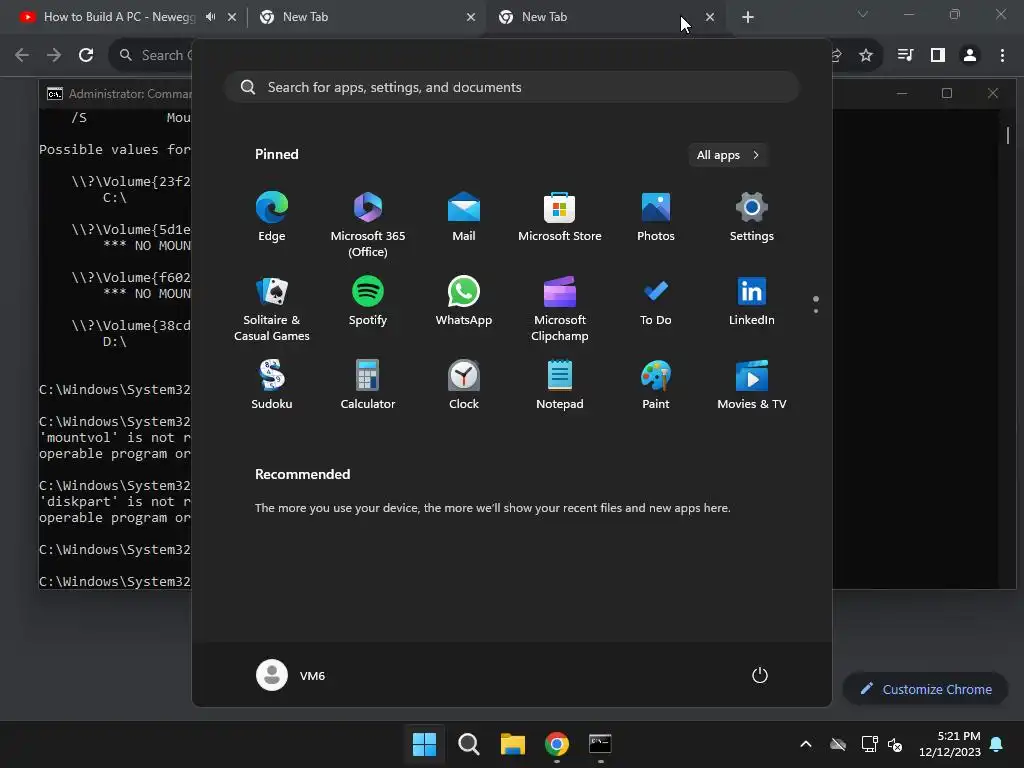Open Chrome profile menu
This screenshot has width=1024, height=768.
[970, 55]
